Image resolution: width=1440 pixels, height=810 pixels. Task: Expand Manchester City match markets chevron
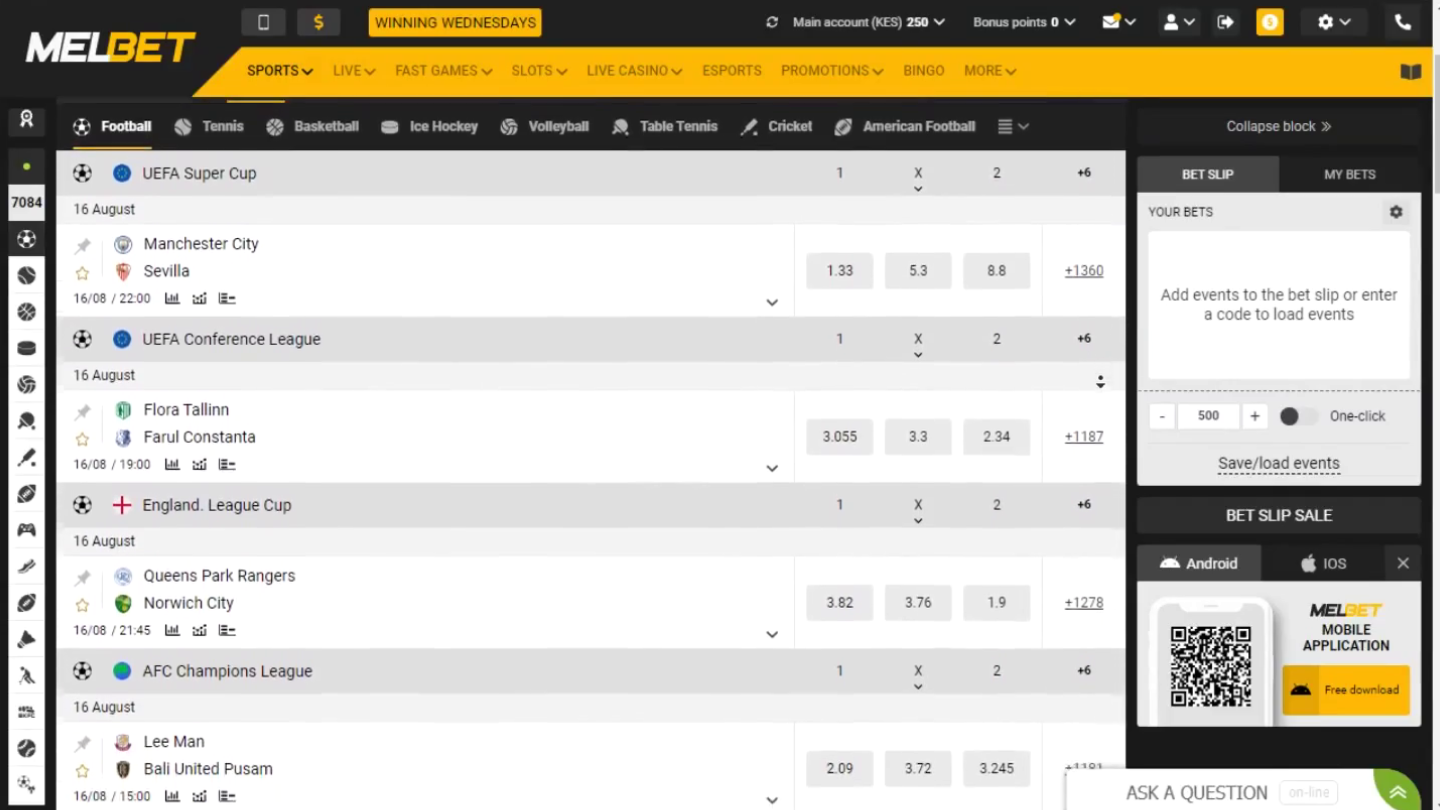click(x=772, y=302)
